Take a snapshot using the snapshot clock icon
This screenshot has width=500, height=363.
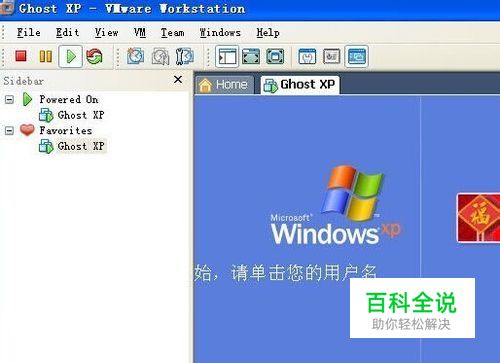pyautogui.click(x=136, y=56)
